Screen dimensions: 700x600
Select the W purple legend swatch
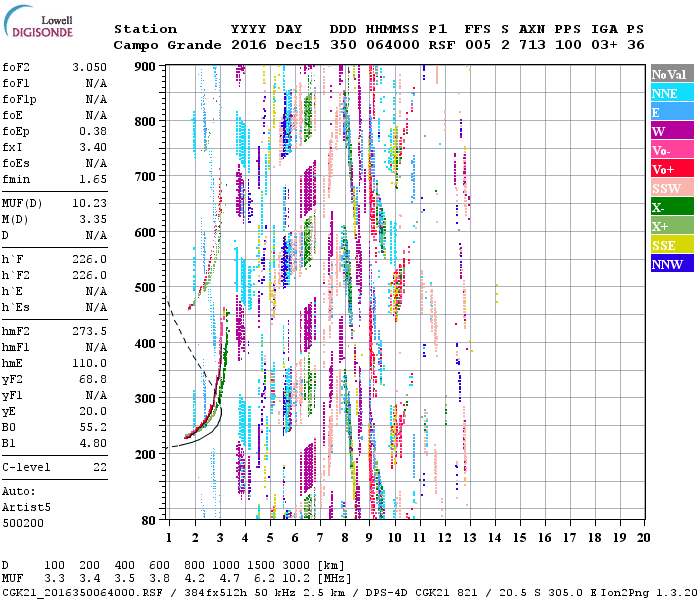tap(672, 131)
